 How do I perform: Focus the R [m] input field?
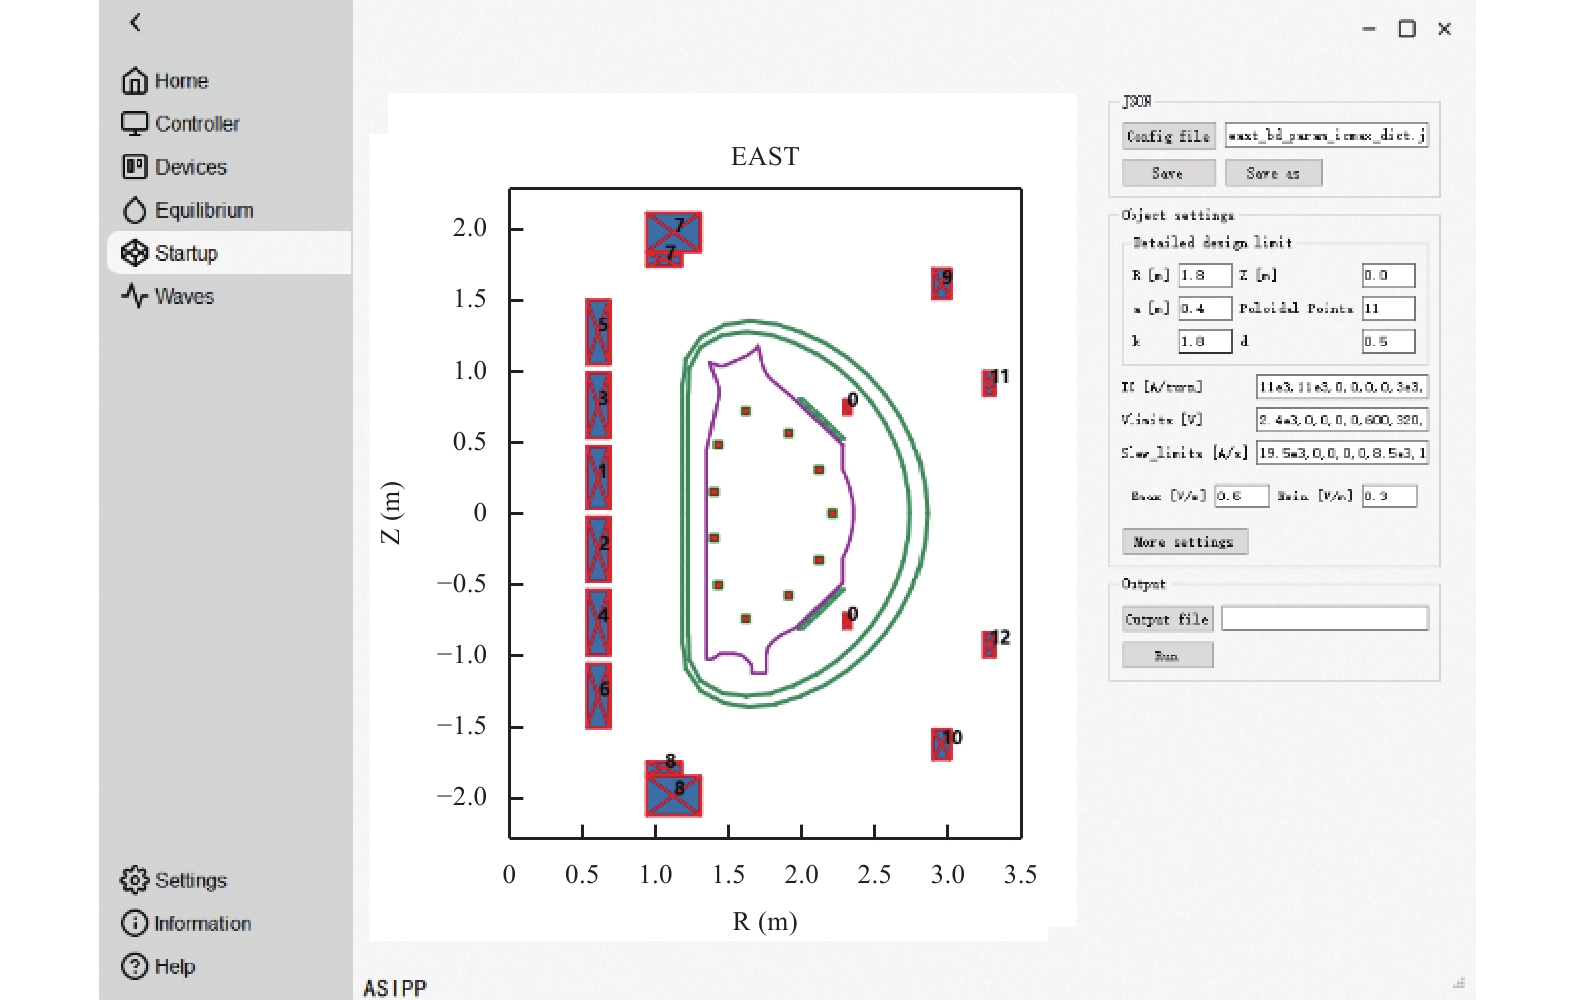pyautogui.click(x=1205, y=275)
